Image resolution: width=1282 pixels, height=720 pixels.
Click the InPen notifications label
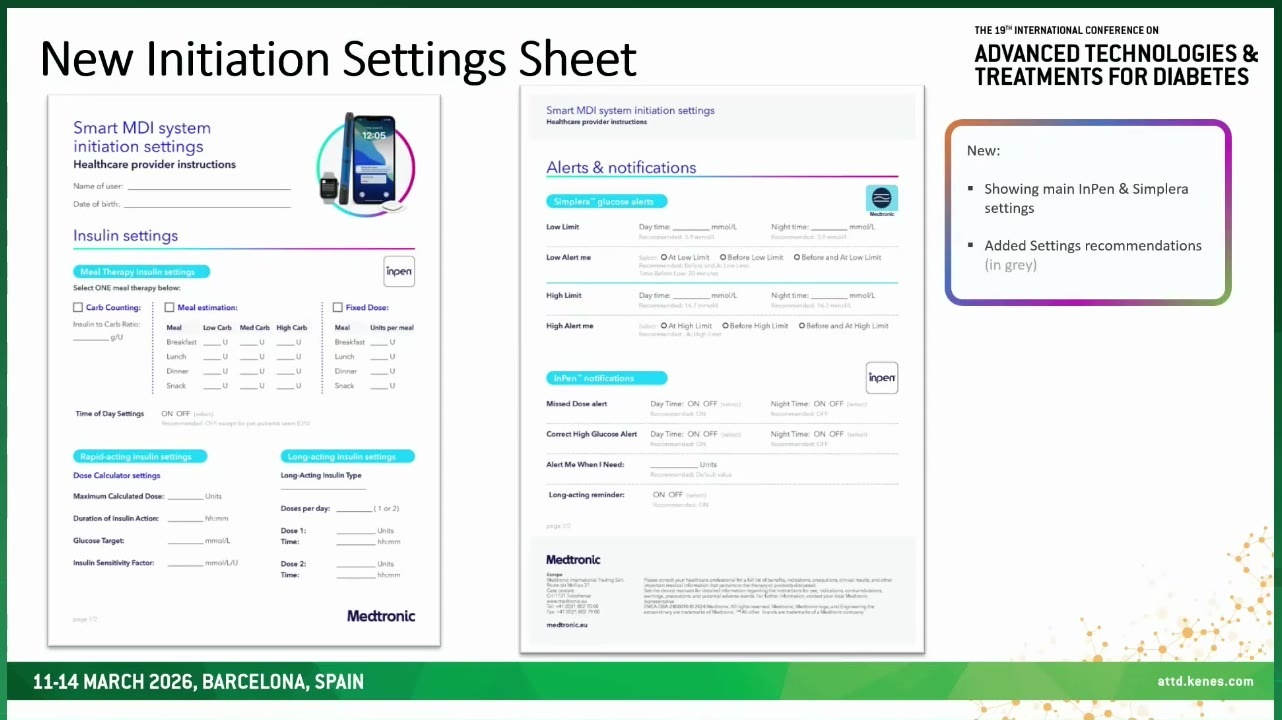tap(606, 378)
